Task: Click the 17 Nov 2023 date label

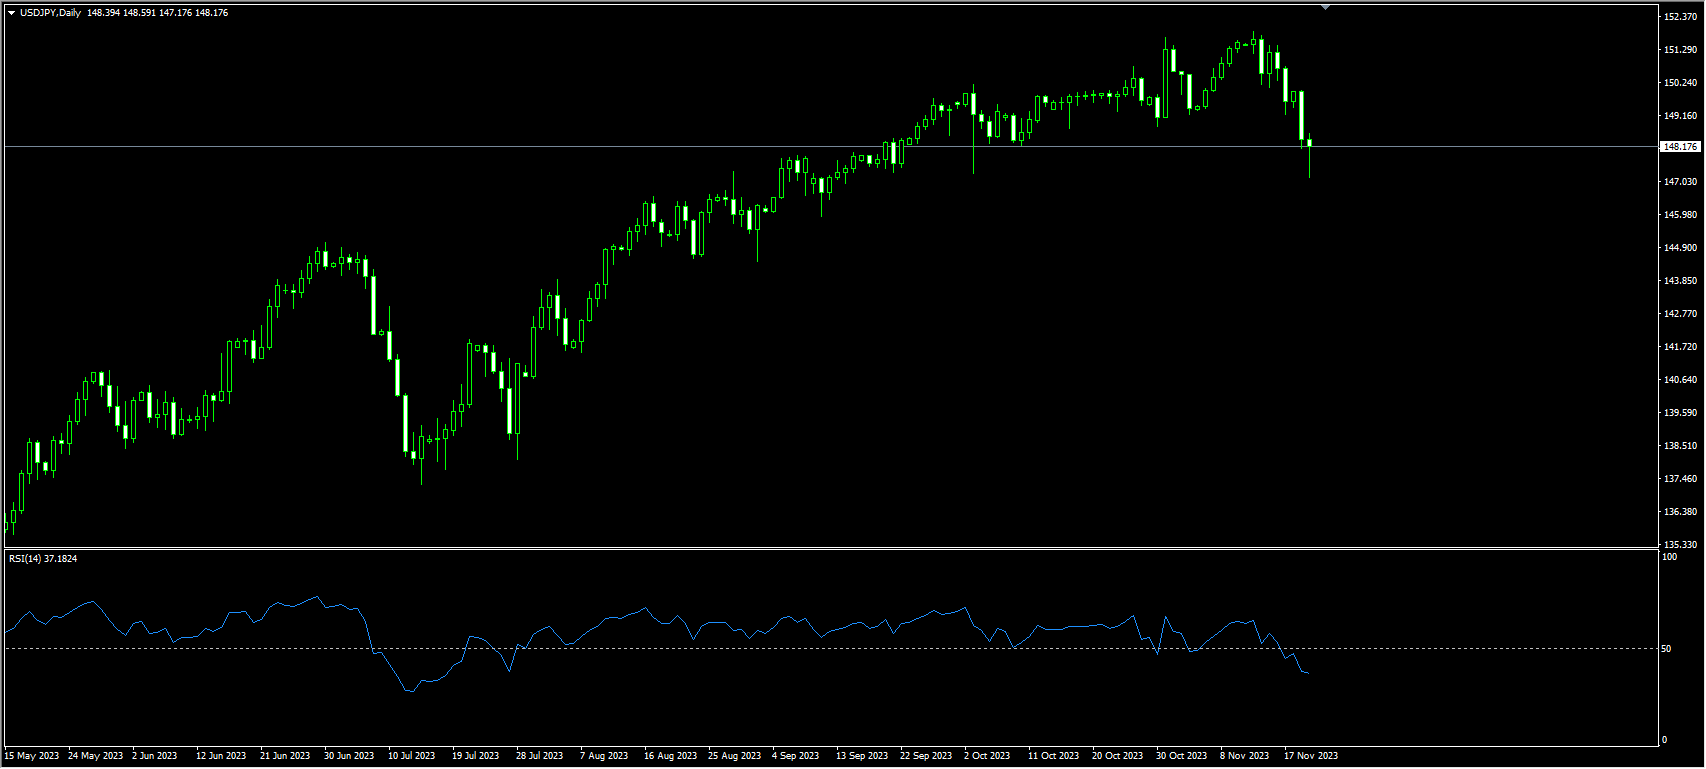Action: coord(1310,756)
